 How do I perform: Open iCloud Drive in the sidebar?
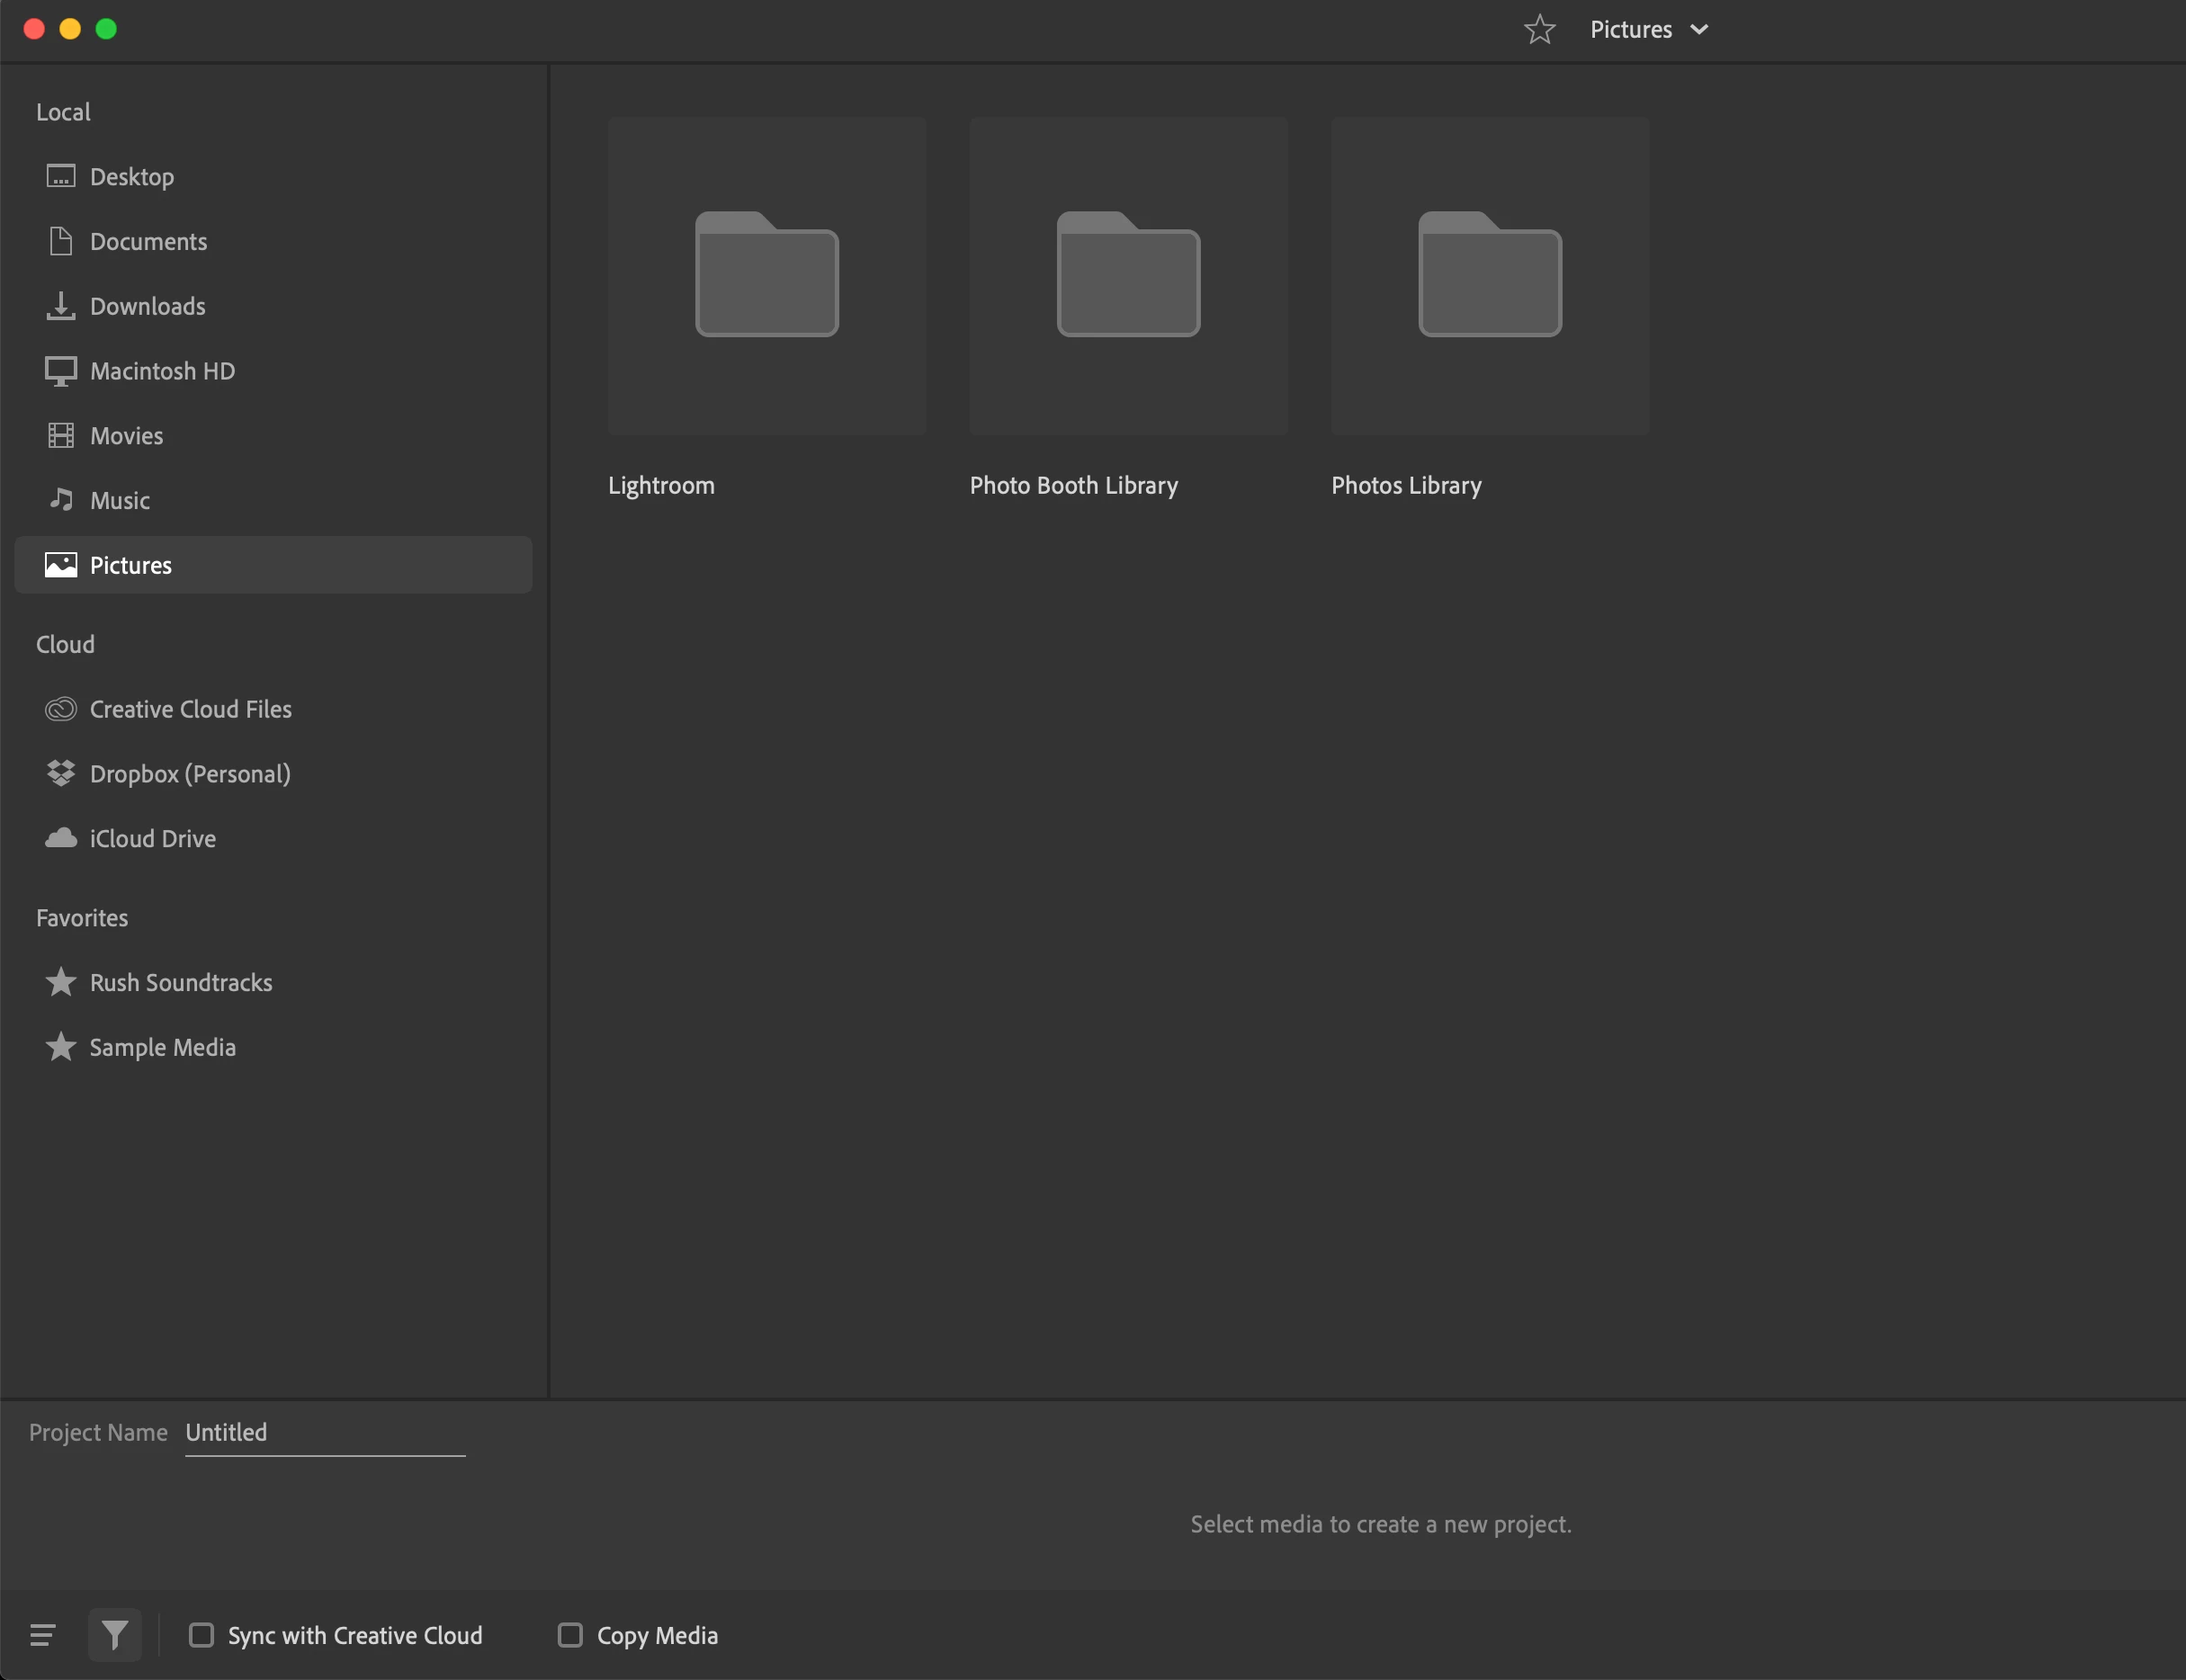pos(152,838)
